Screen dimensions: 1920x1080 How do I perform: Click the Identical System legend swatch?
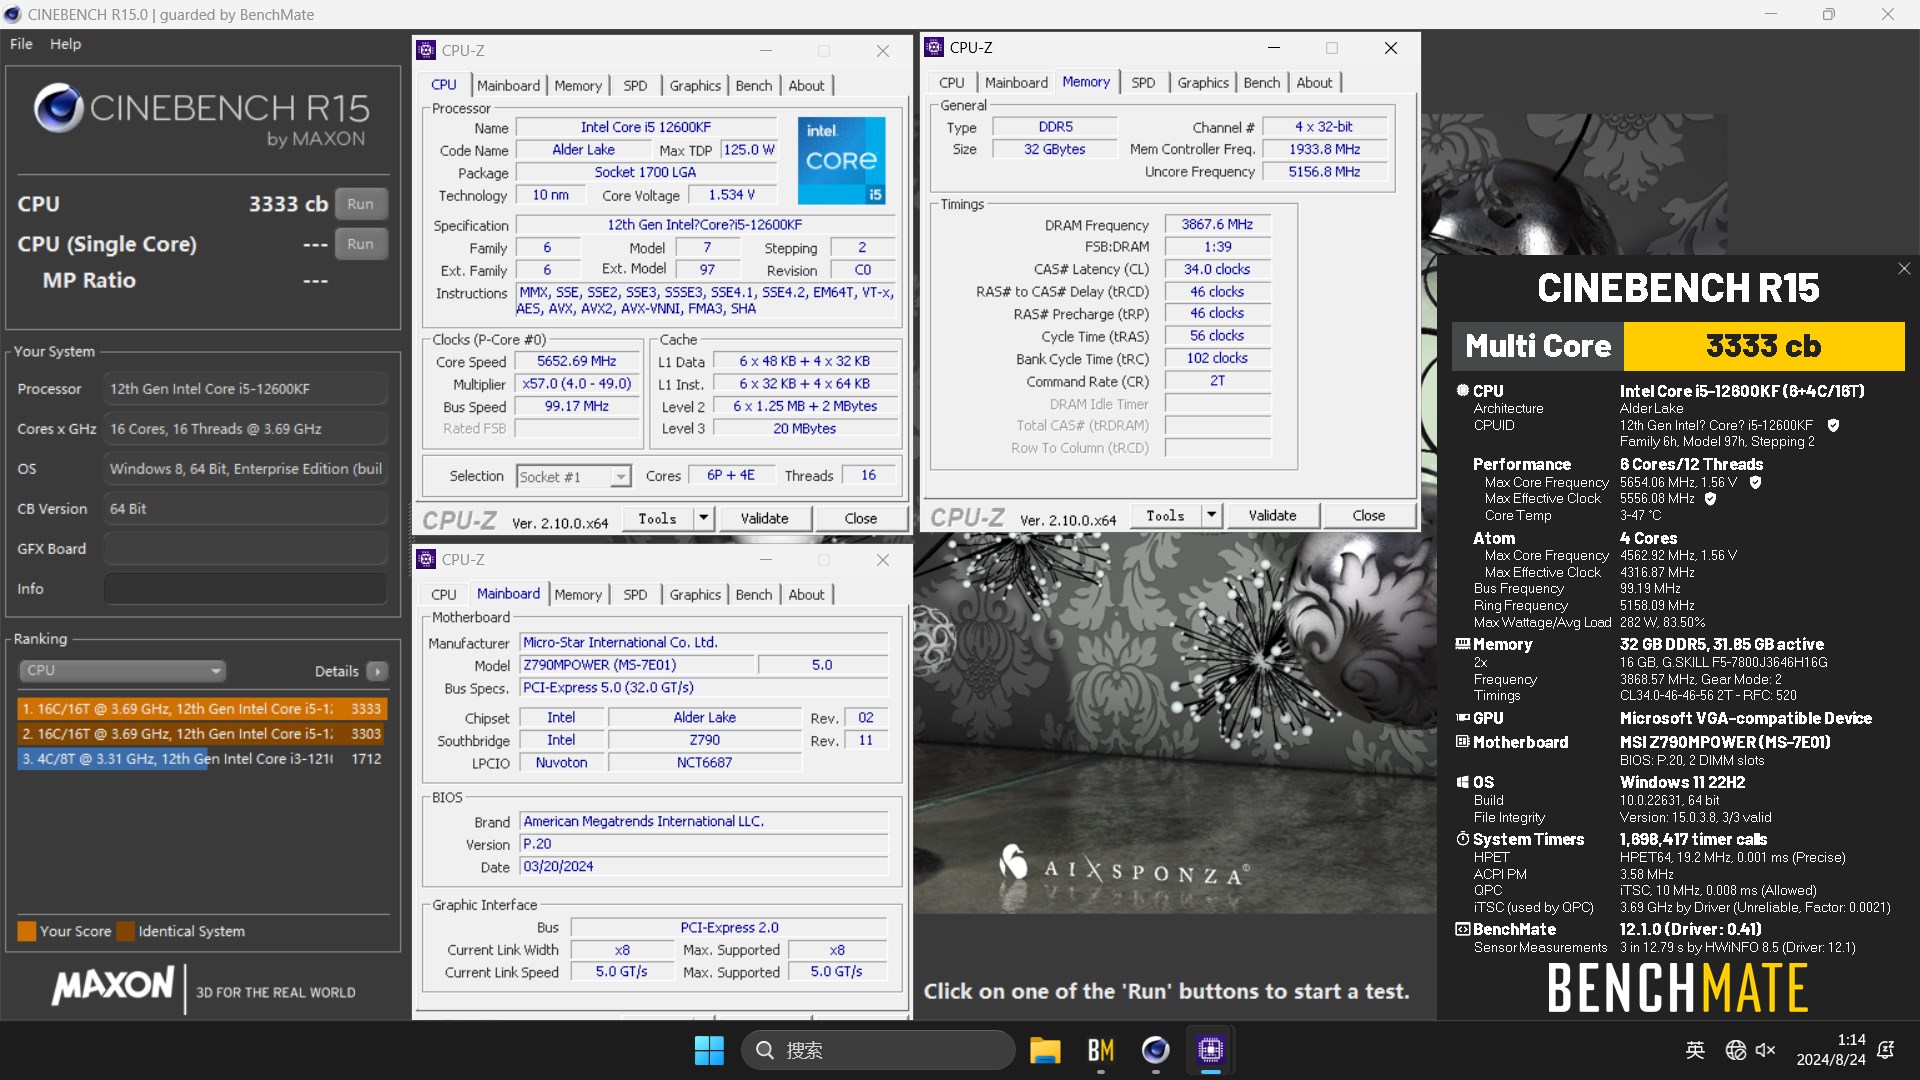pyautogui.click(x=126, y=931)
